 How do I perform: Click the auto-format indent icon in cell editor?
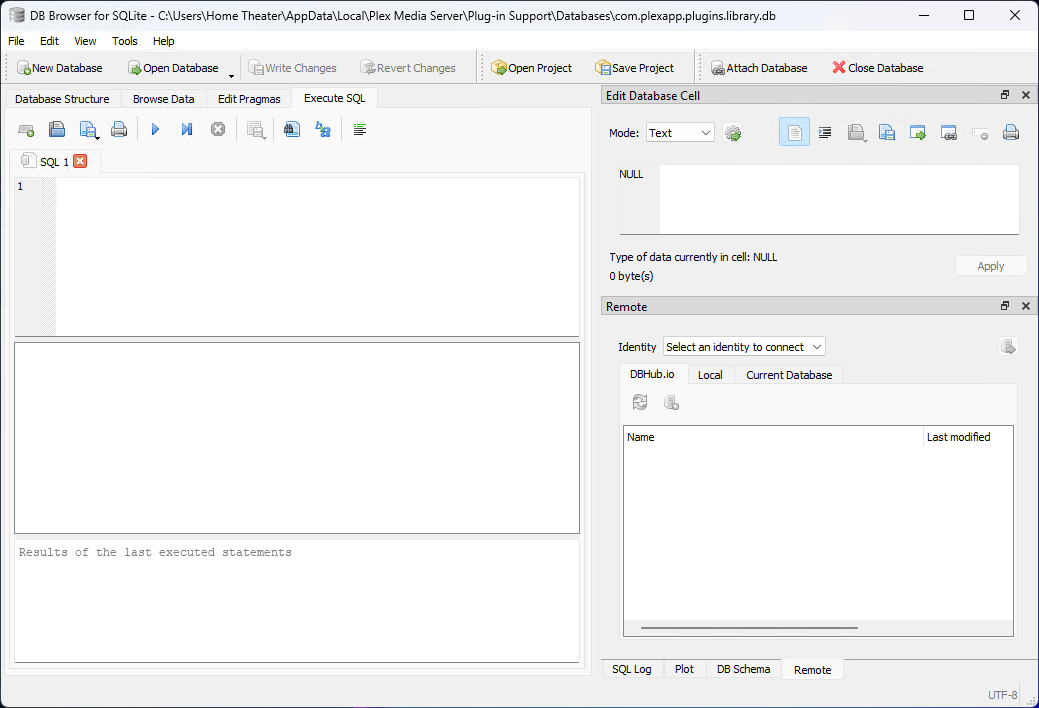(x=825, y=133)
